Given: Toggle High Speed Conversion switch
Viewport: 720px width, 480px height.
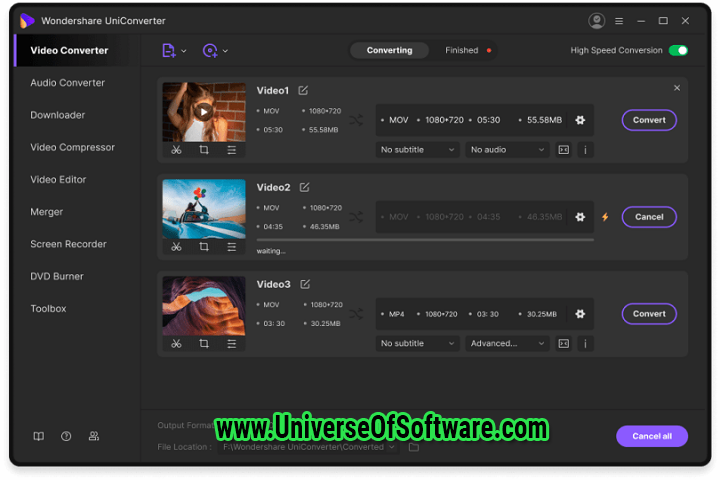Looking at the screenshot, I should pos(678,51).
